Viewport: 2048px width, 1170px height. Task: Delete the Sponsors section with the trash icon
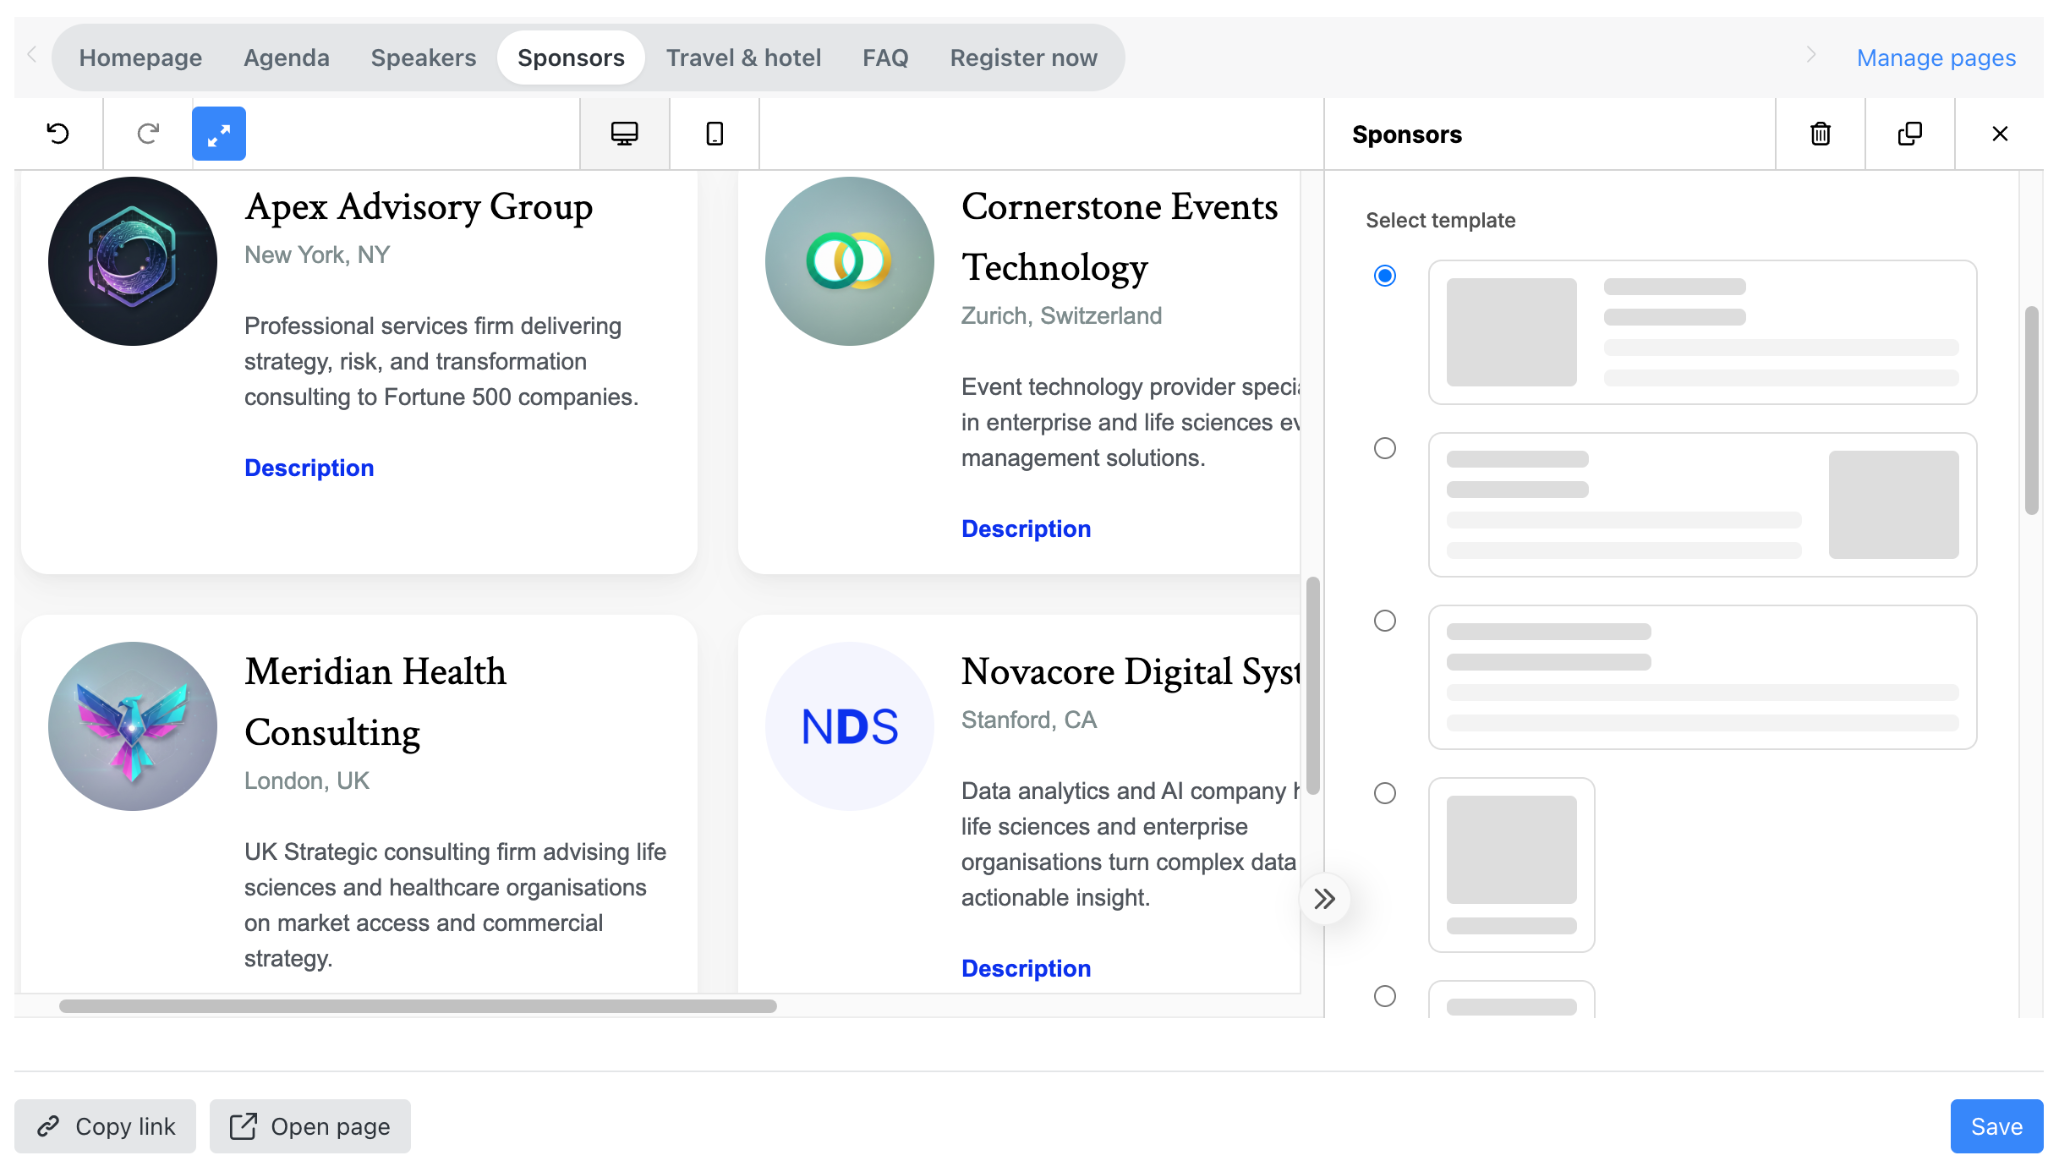1820,133
